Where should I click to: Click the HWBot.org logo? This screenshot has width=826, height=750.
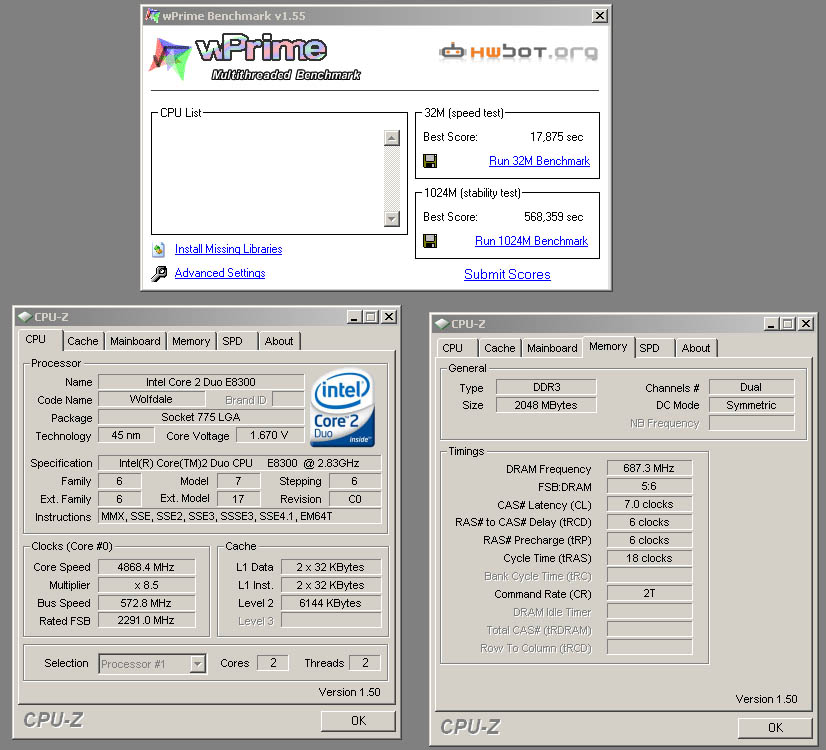tap(518, 52)
